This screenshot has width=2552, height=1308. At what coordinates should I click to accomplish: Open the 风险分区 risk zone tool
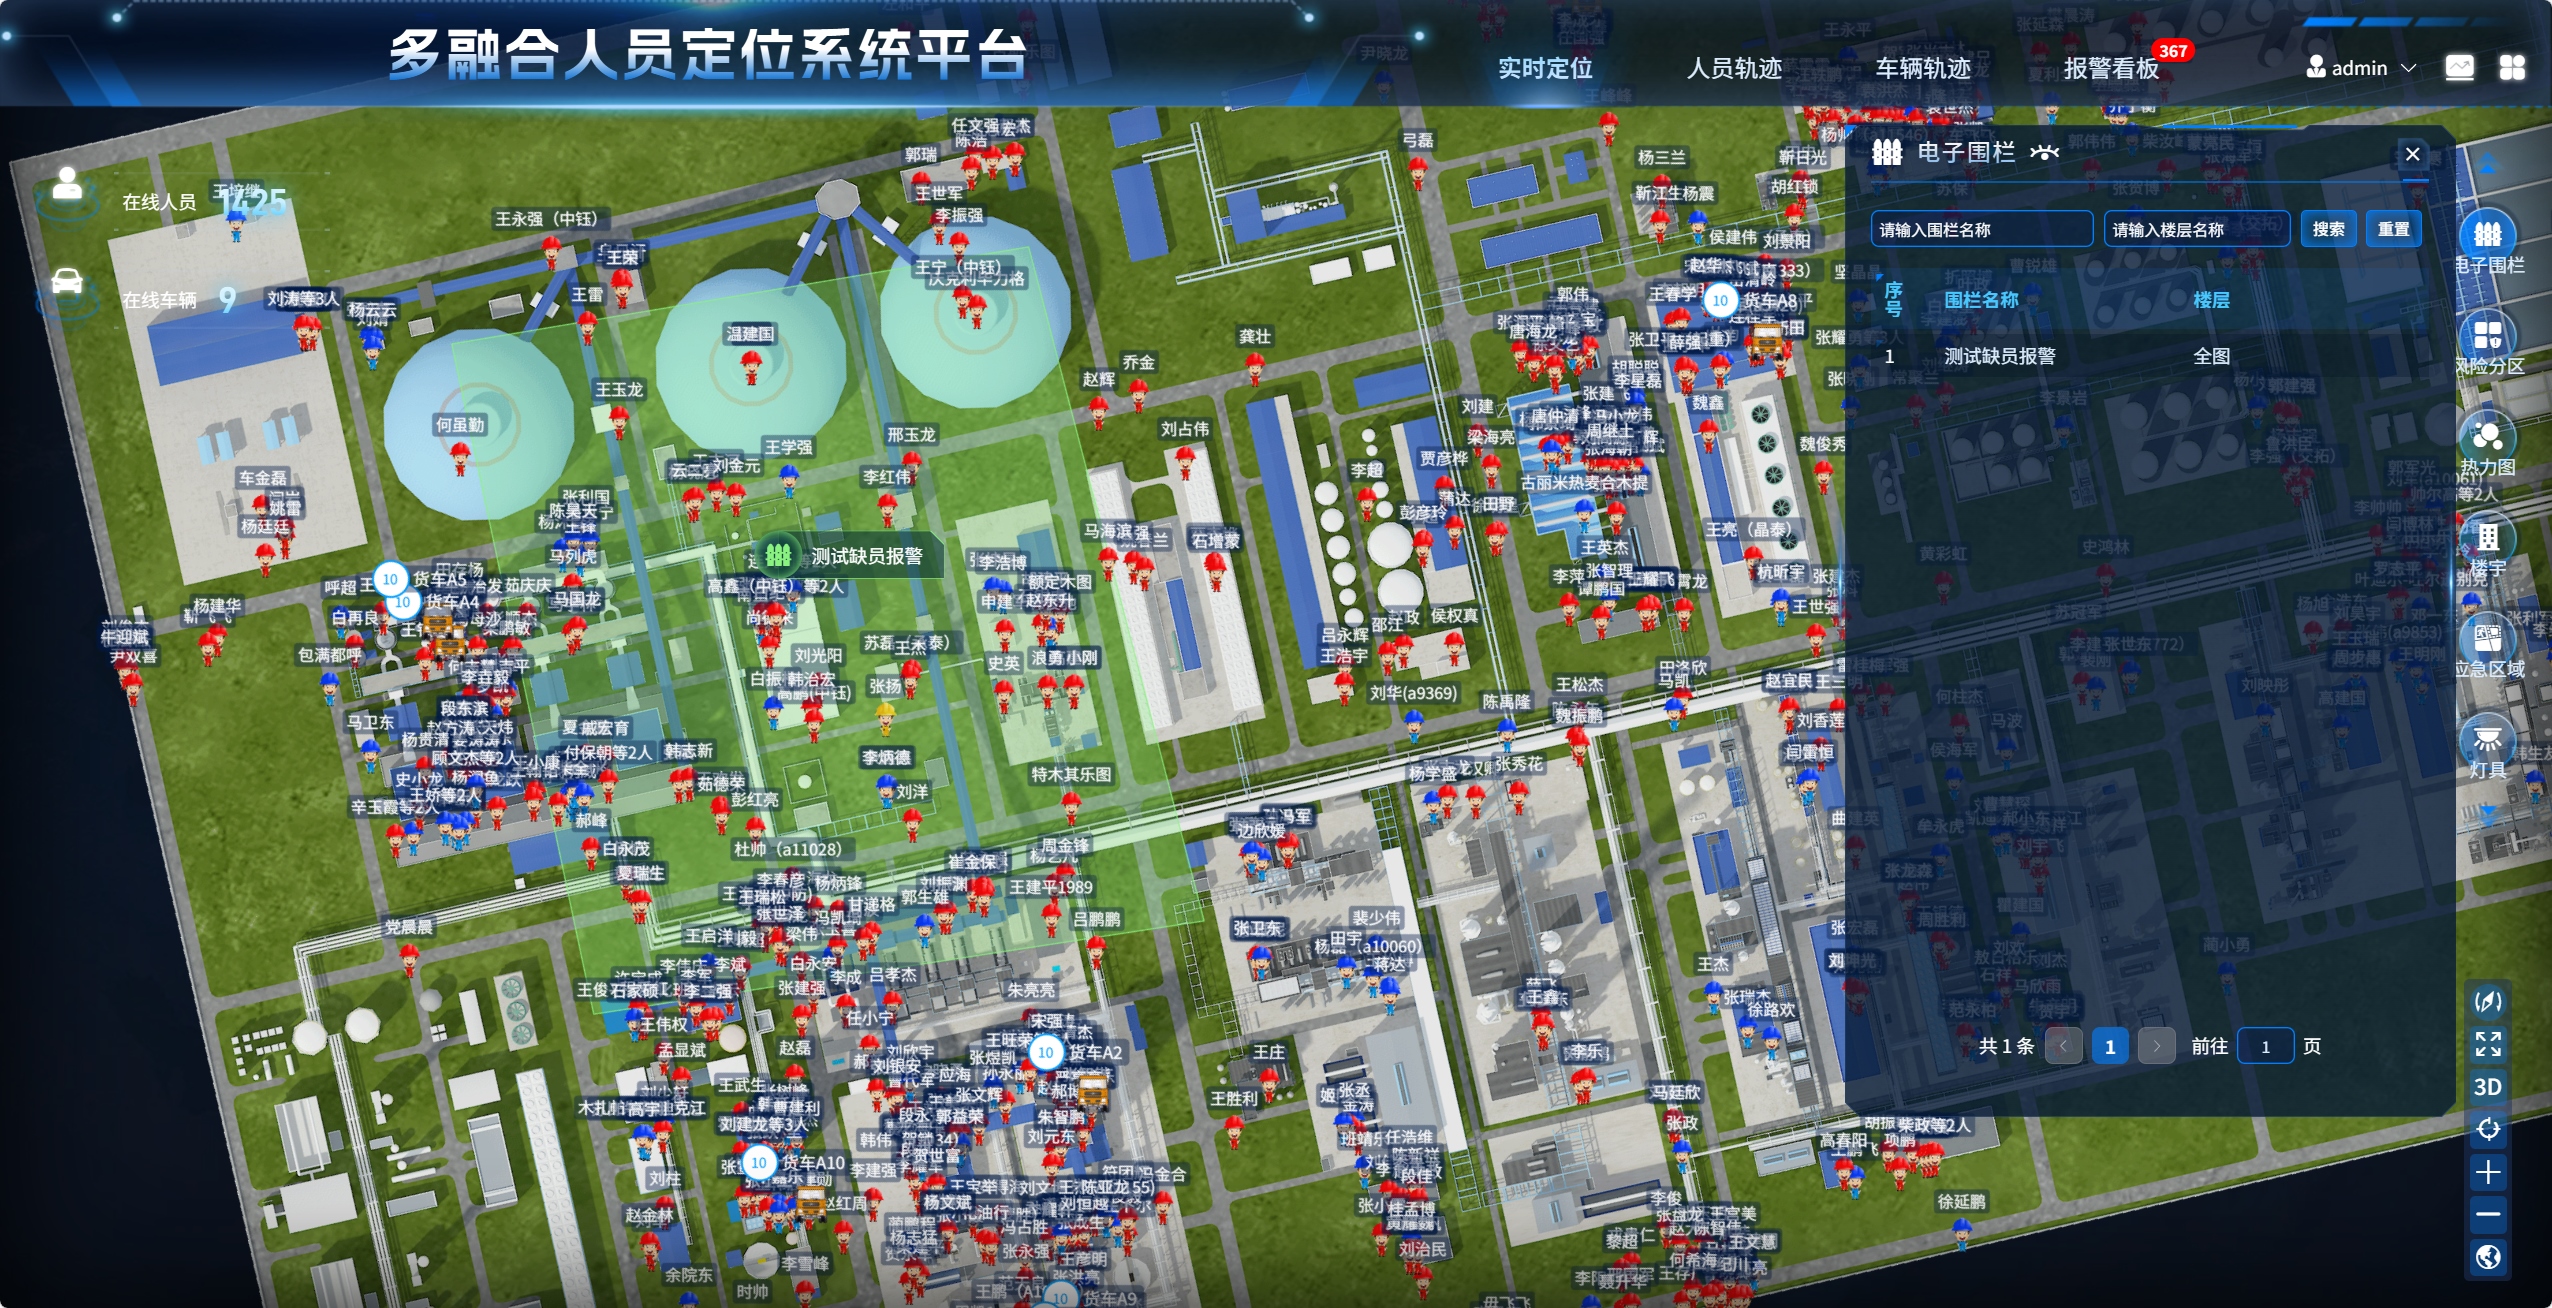[x=2487, y=336]
